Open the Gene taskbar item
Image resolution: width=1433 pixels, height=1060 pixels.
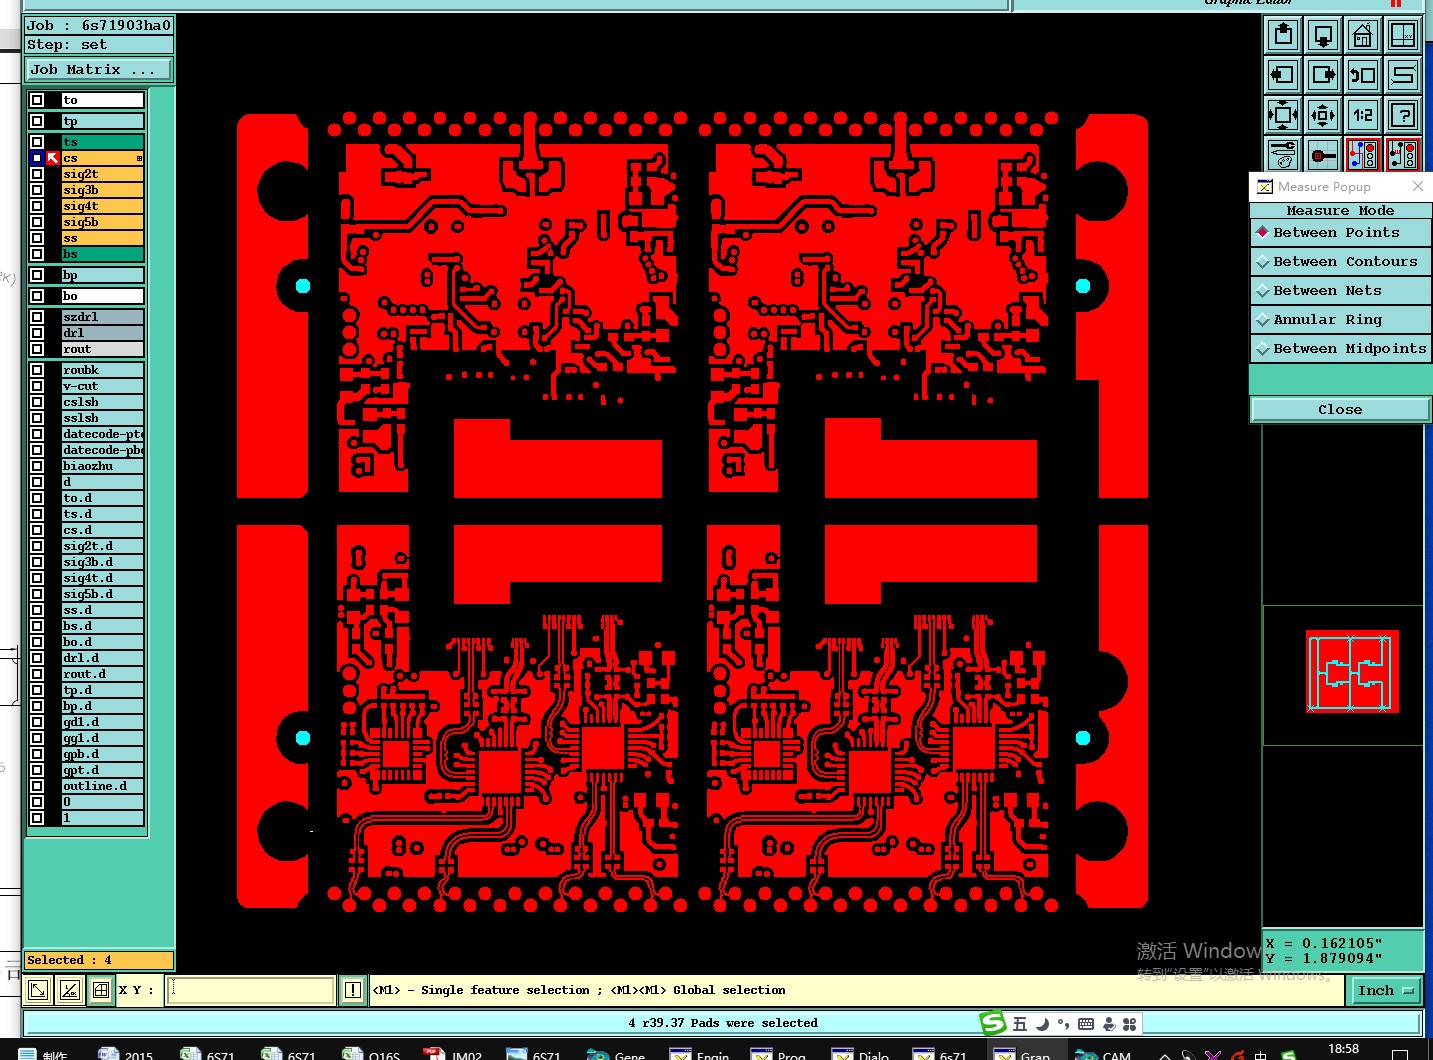pos(617,1054)
